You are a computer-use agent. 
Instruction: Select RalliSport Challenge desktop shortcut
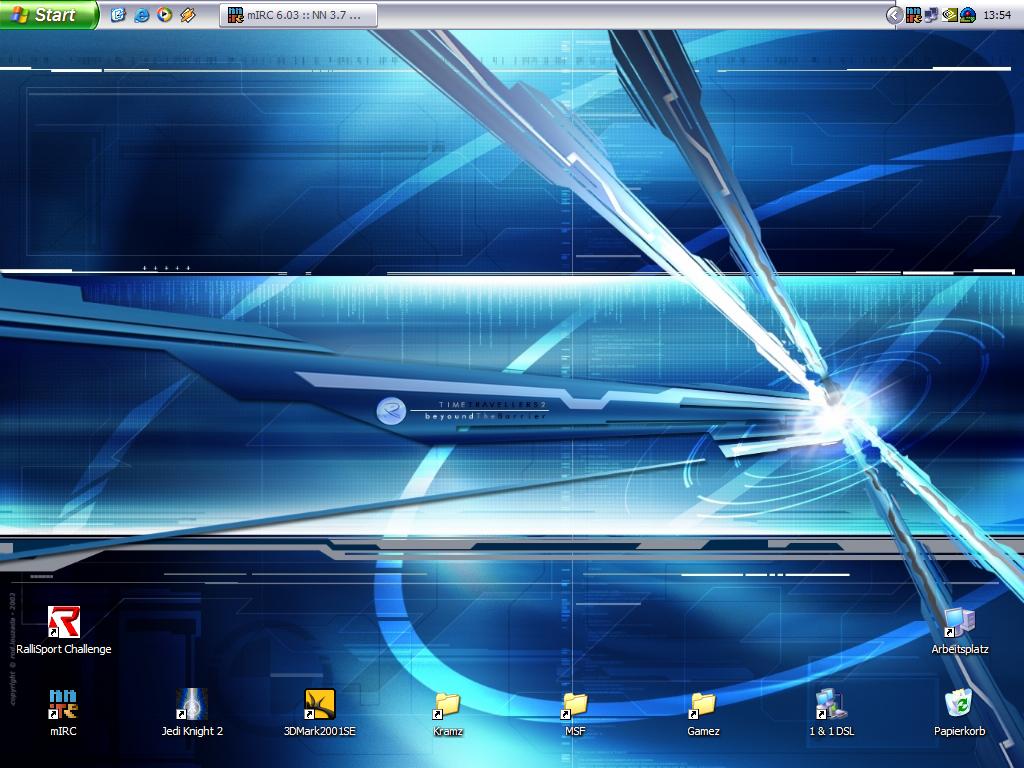pyautogui.click(x=64, y=623)
